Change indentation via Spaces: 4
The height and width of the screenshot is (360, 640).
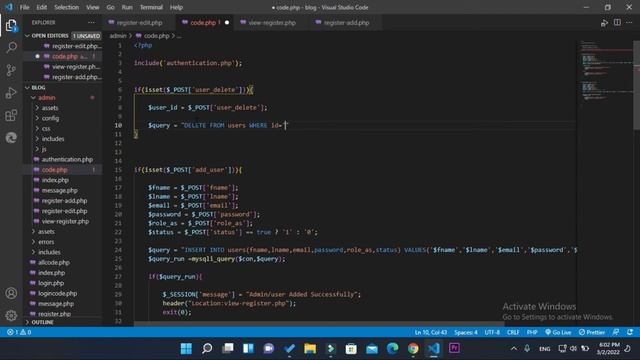466,332
